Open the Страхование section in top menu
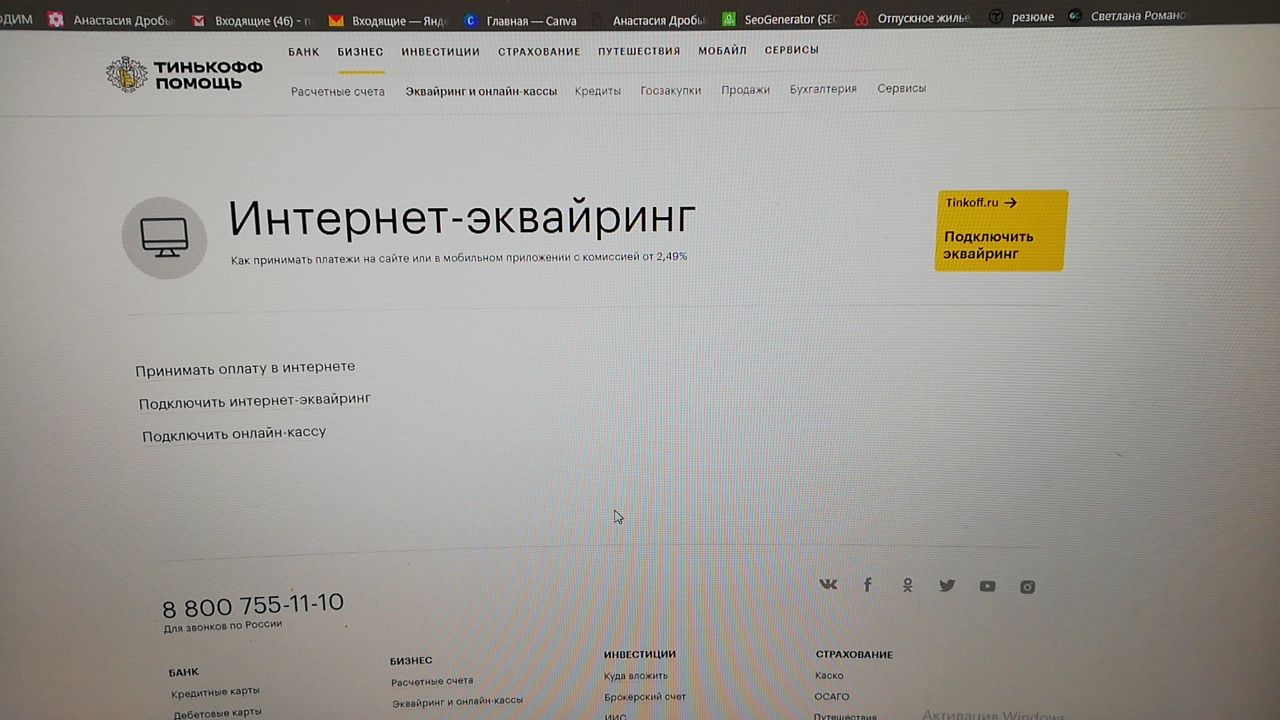1280x720 pixels. [x=539, y=52]
